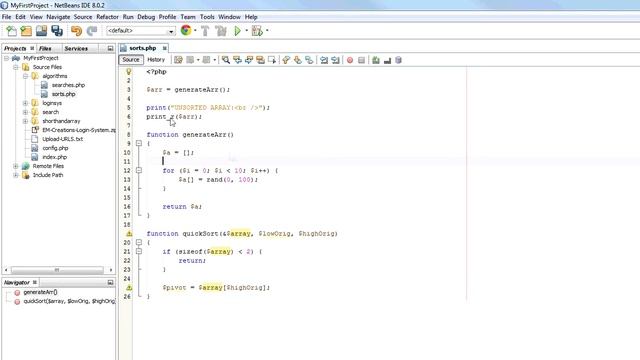
Task: Click the Previous Bookmark icon
Action: click(x=286, y=60)
